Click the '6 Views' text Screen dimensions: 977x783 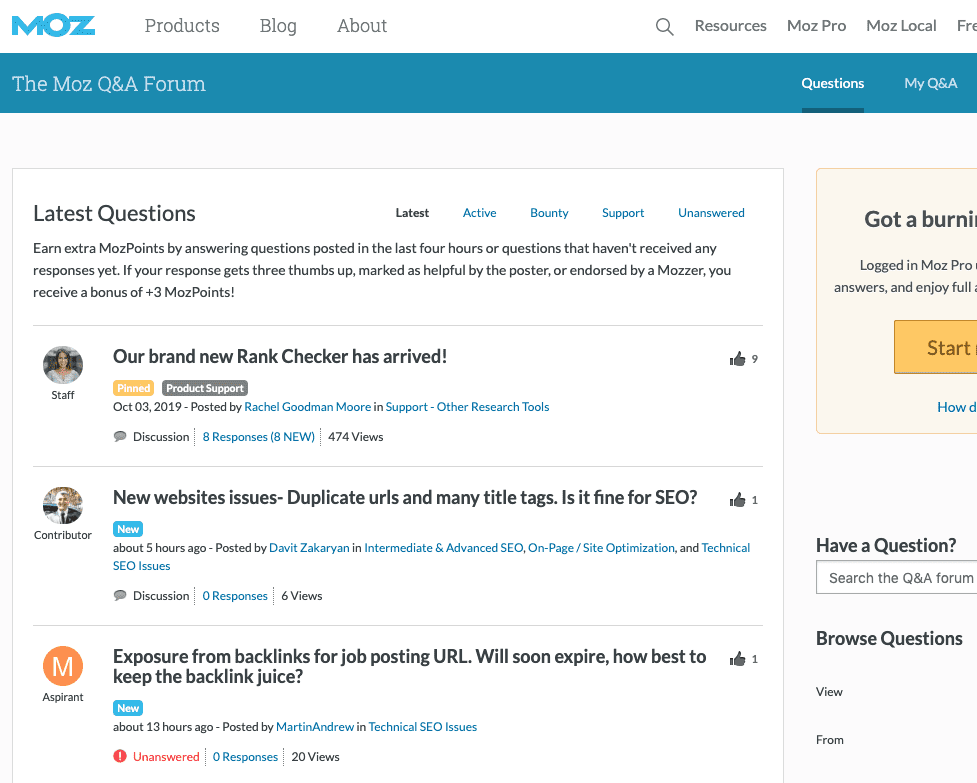point(302,596)
